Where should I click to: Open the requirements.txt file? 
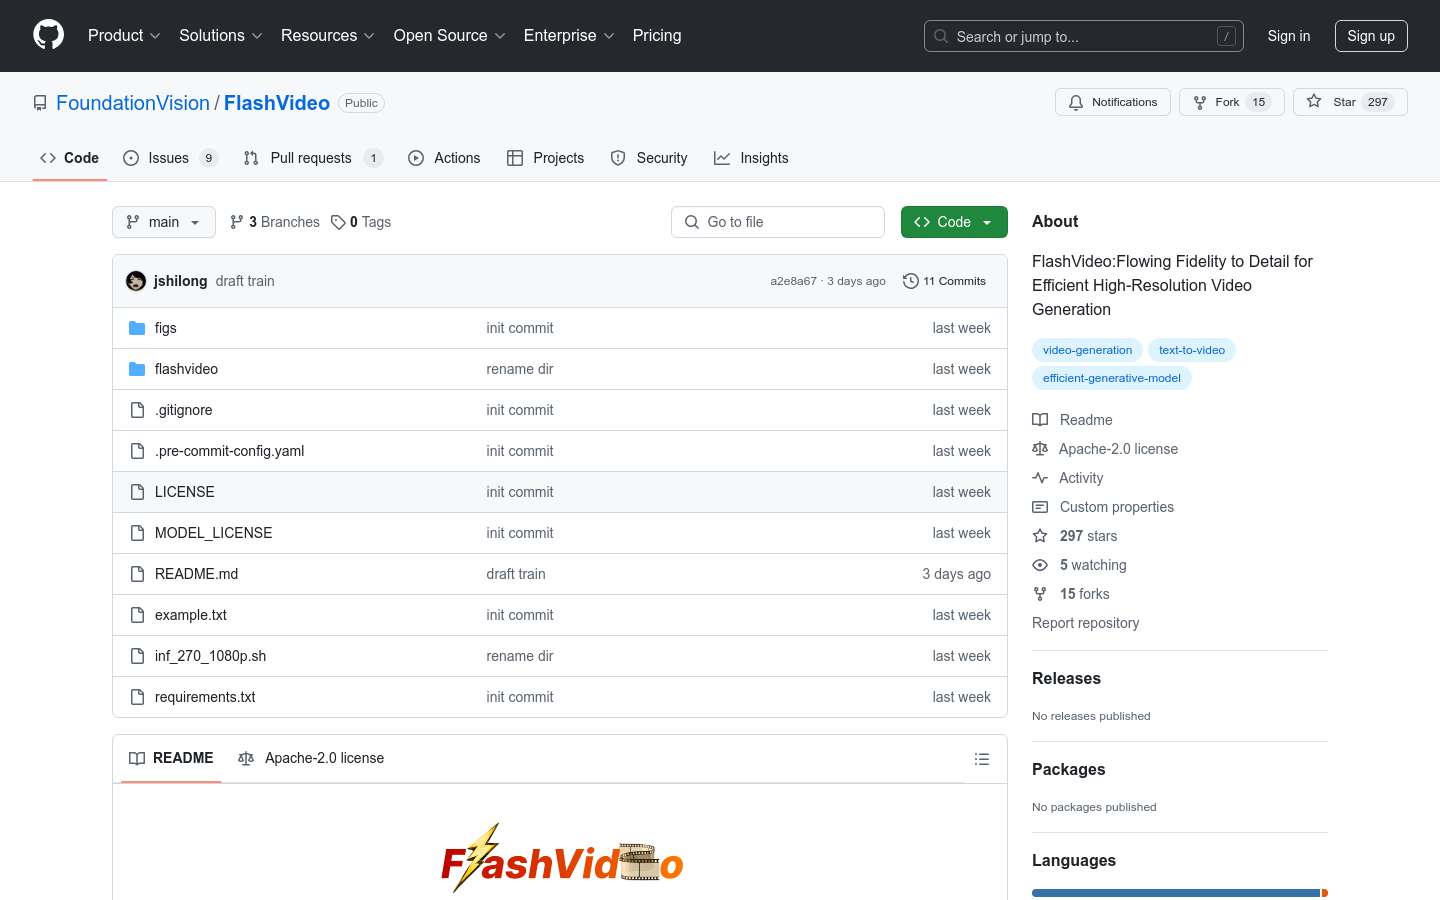(x=205, y=697)
